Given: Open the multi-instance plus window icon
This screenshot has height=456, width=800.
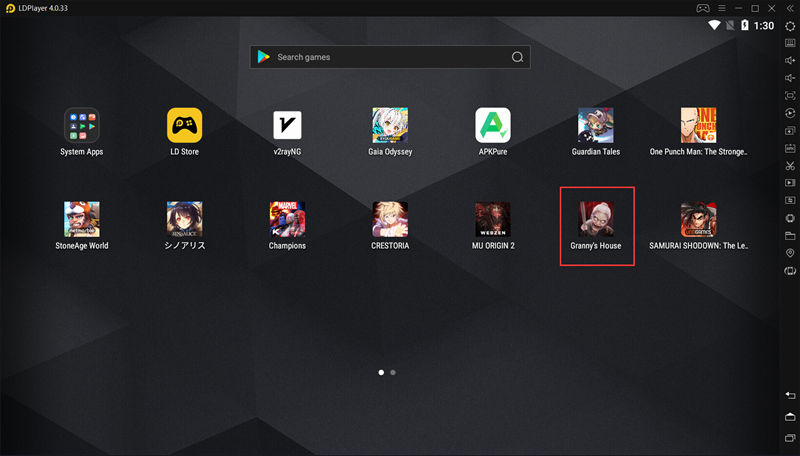Looking at the screenshot, I should [790, 131].
